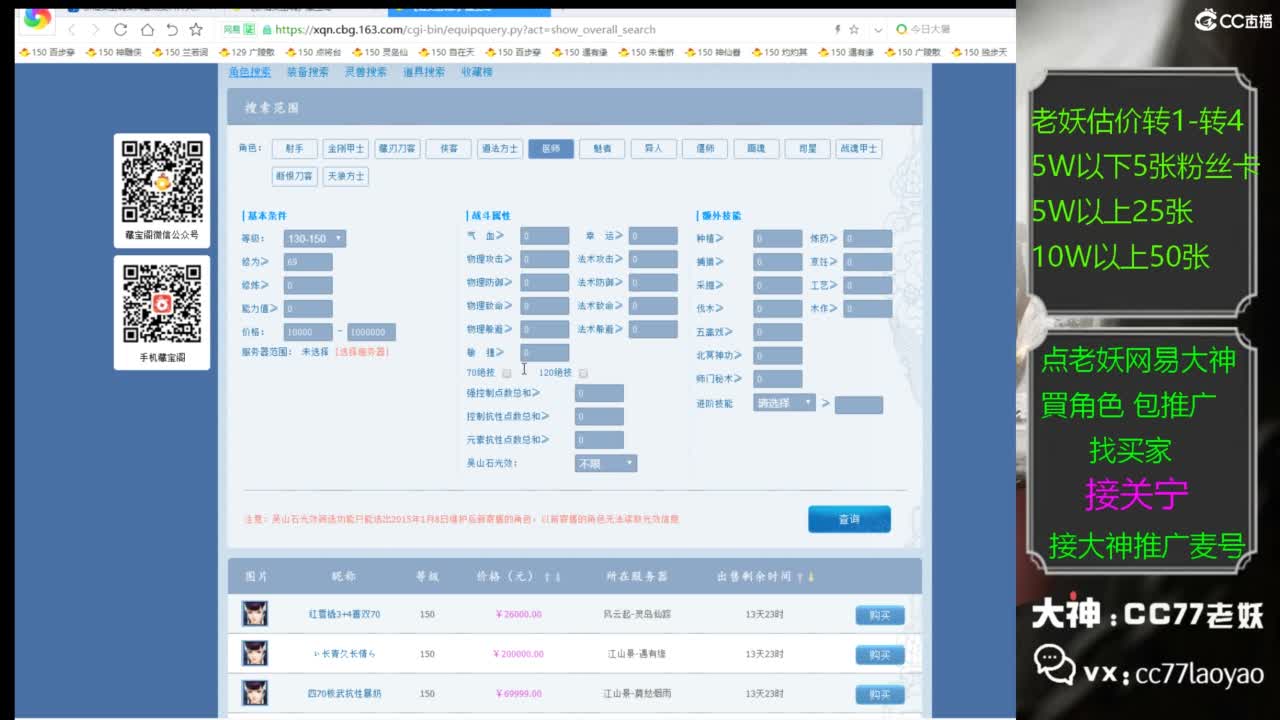The image size is (1280, 720).
Task: Click the flag icon right of the address bar
Action: (838, 30)
